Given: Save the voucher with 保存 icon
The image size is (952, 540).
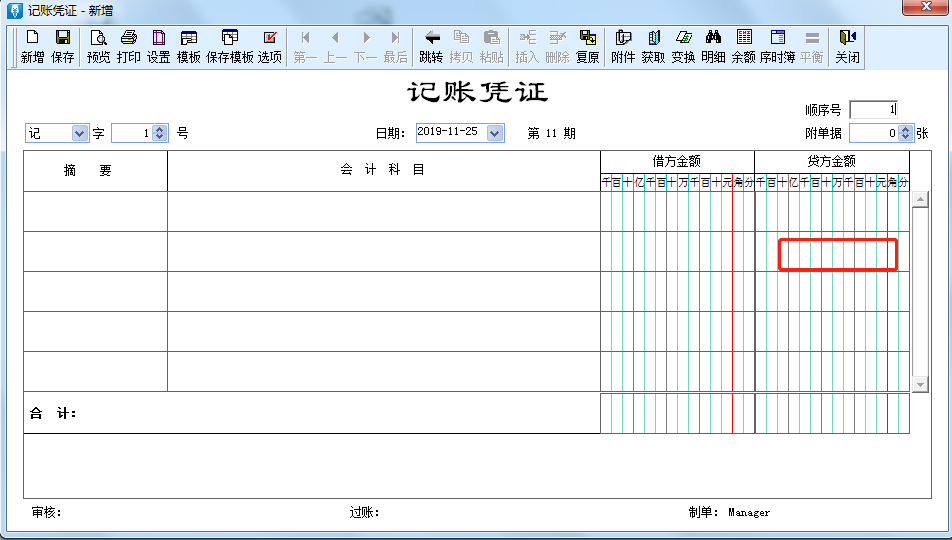Looking at the screenshot, I should 63,46.
